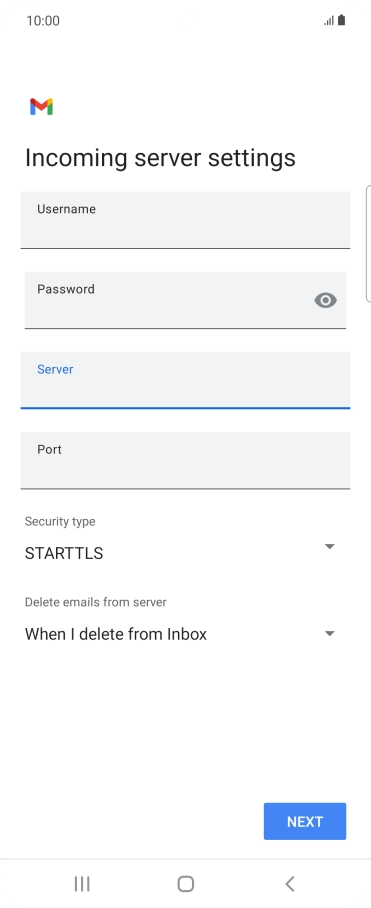This screenshot has height=908, width=371.
Task: Expand Delete emails from server dropdown arrow
Action: tap(330, 633)
